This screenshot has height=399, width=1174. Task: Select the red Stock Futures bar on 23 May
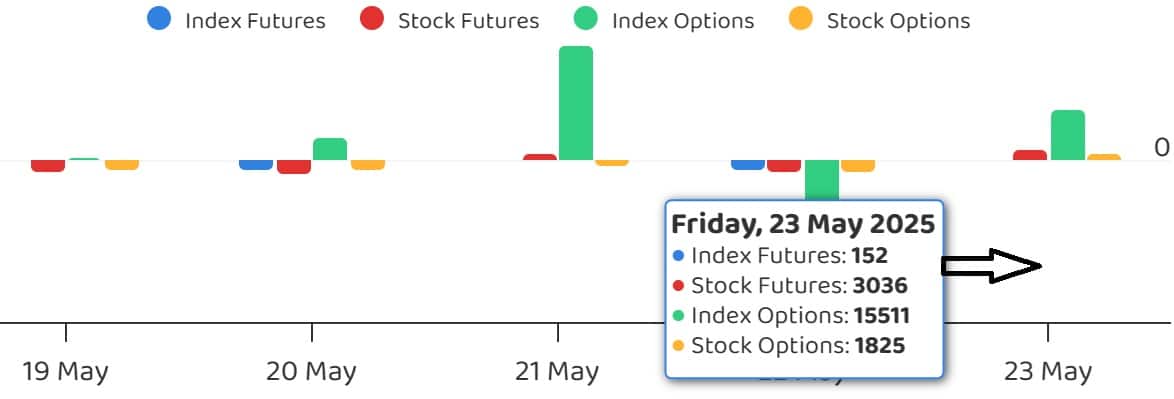coord(1030,155)
